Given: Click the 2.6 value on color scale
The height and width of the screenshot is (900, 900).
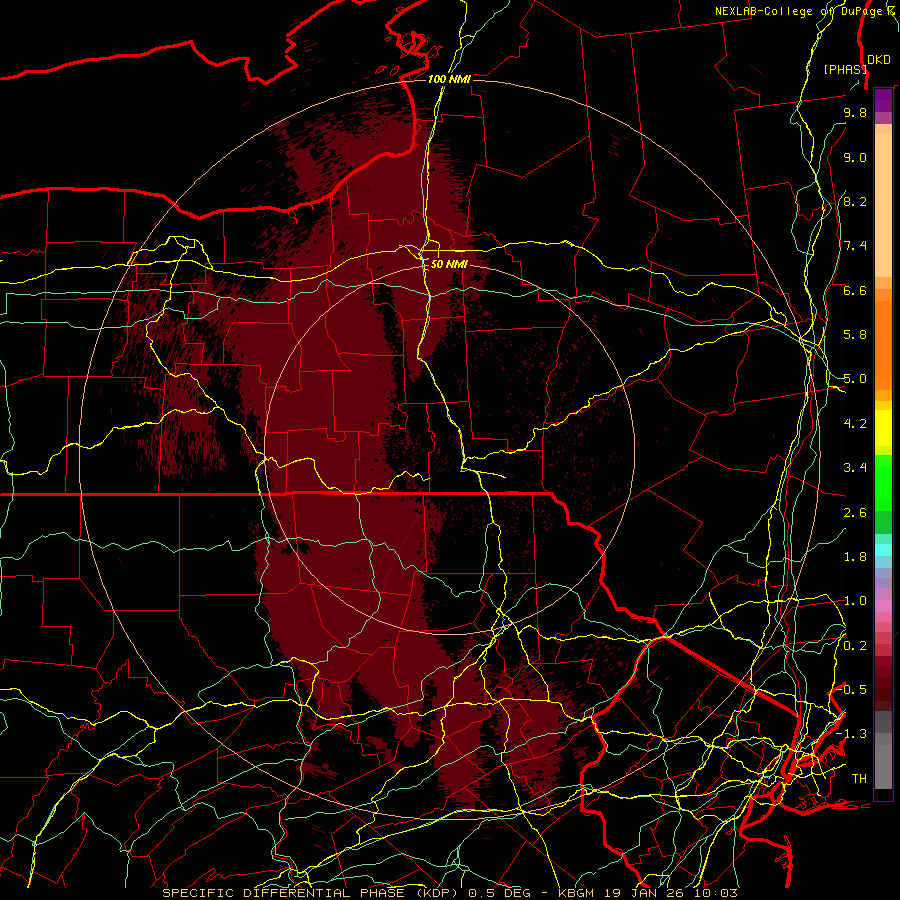Looking at the screenshot, I should (x=855, y=513).
